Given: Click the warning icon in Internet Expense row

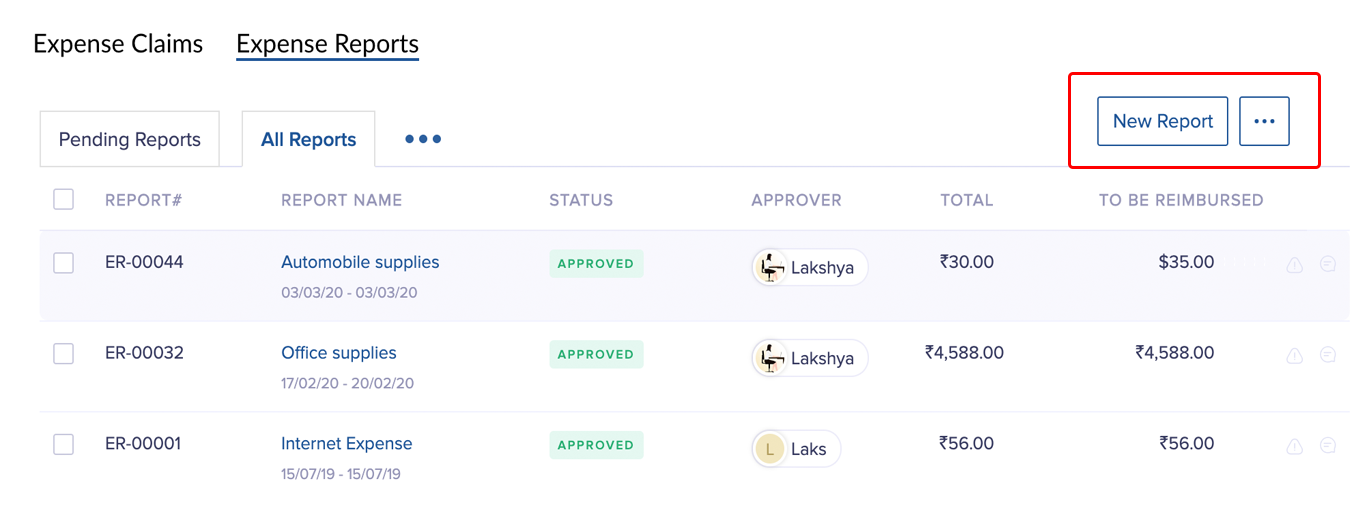Looking at the screenshot, I should click(x=1294, y=446).
